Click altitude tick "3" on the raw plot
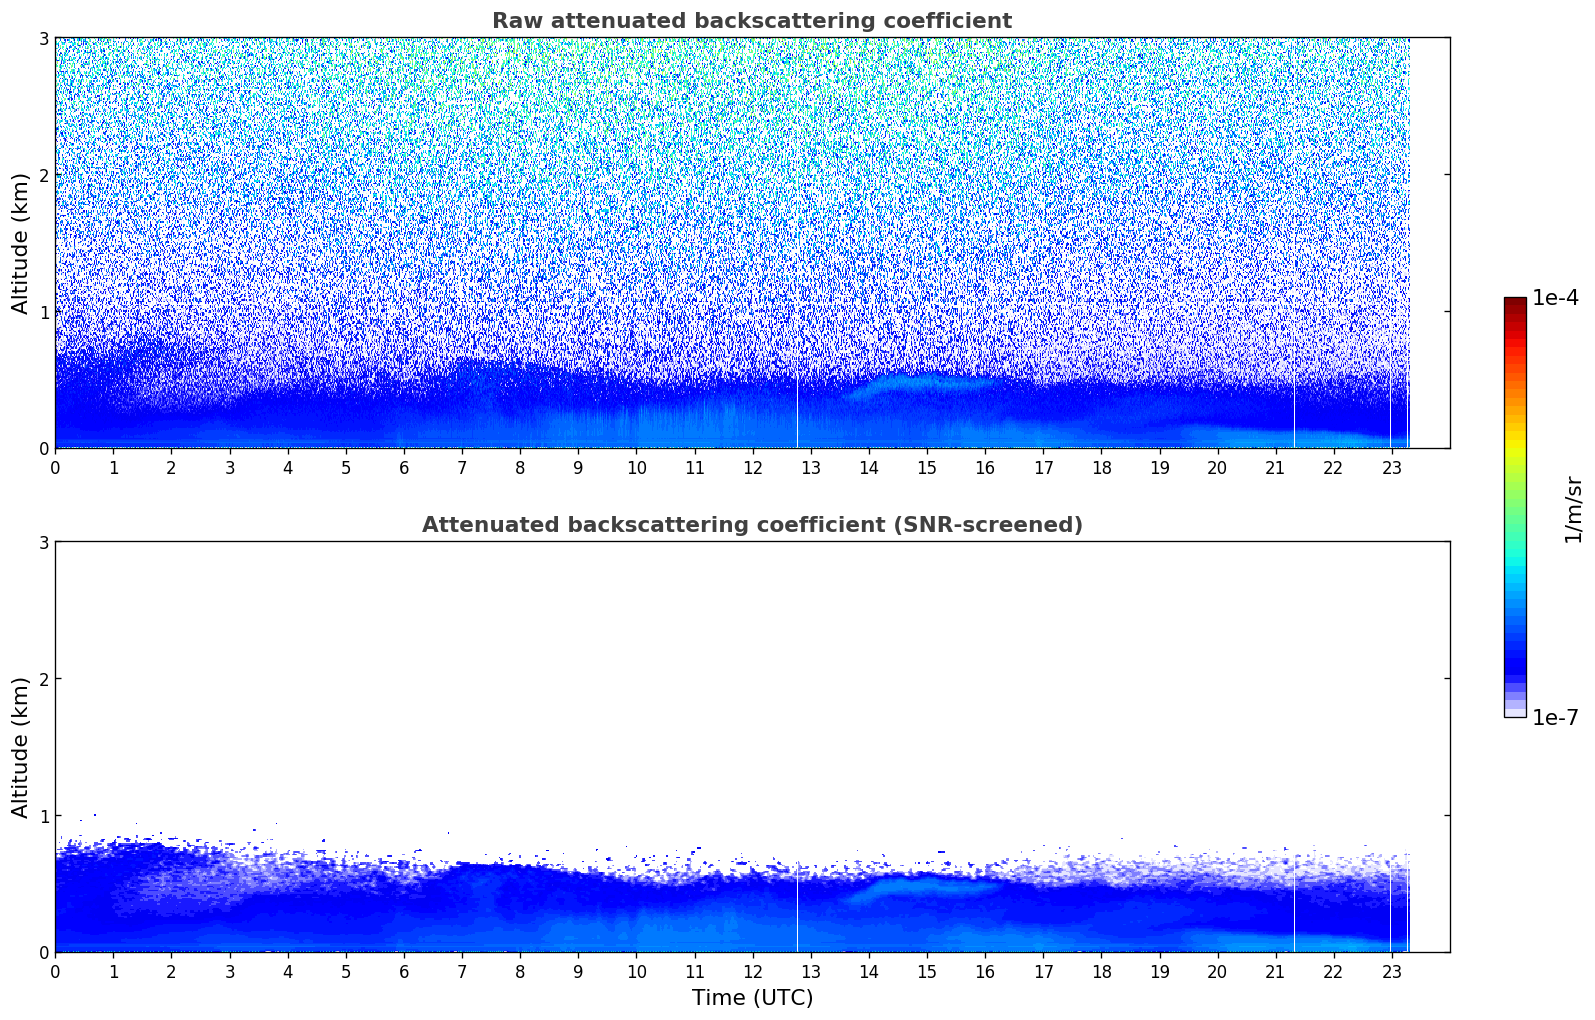The image size is (1595, 1020). 44,38
